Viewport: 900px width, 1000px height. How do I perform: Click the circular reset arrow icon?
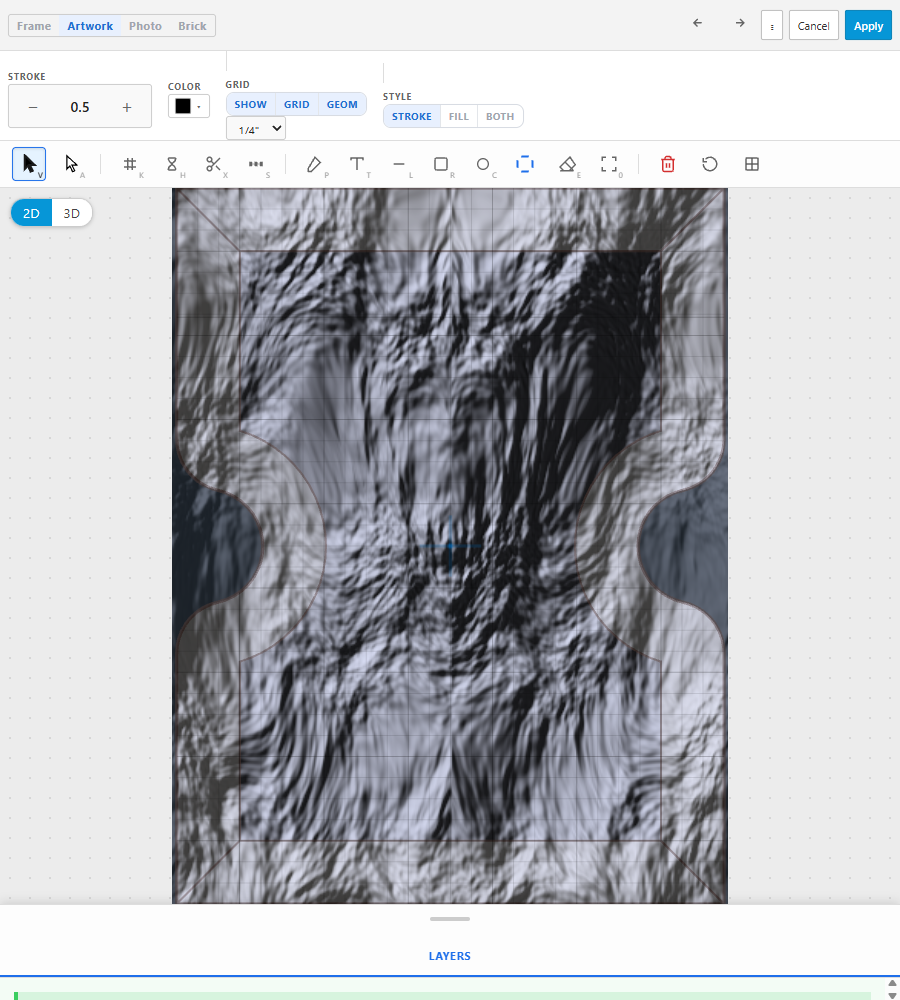710,164
